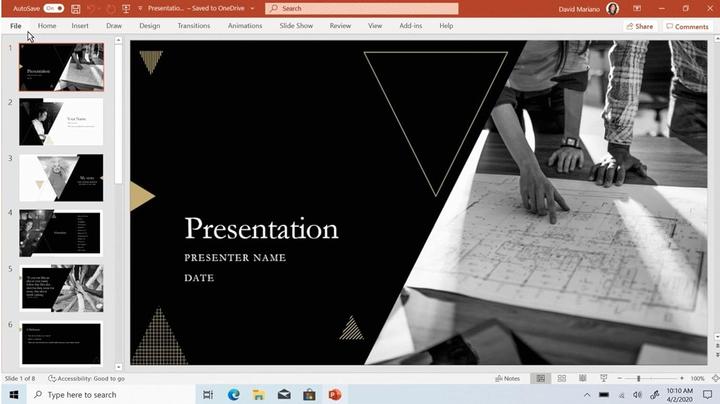Image resolution: width=720 pixels, height=404 pixels.
Task: Switch to Slide Sorter view
Action: tap(559, 379)
